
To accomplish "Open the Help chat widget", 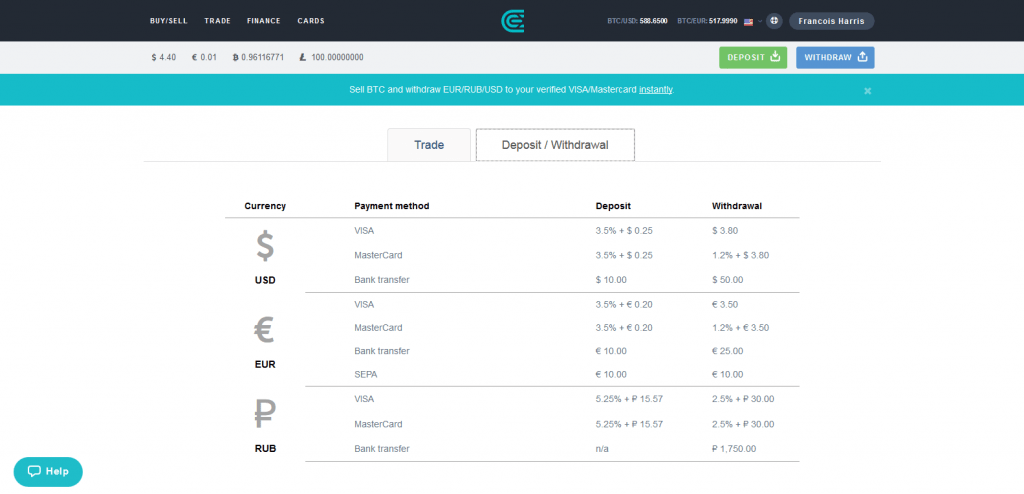I will (48, 471).
